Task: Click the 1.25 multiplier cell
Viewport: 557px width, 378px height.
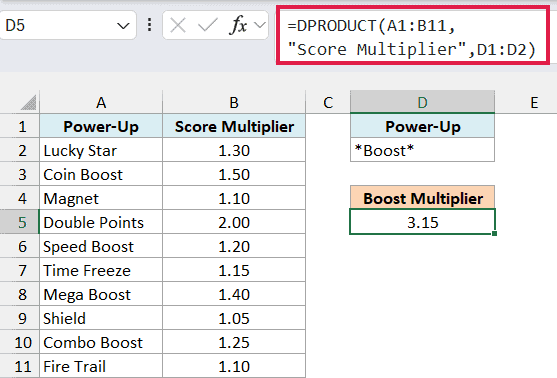Action: 234,342
